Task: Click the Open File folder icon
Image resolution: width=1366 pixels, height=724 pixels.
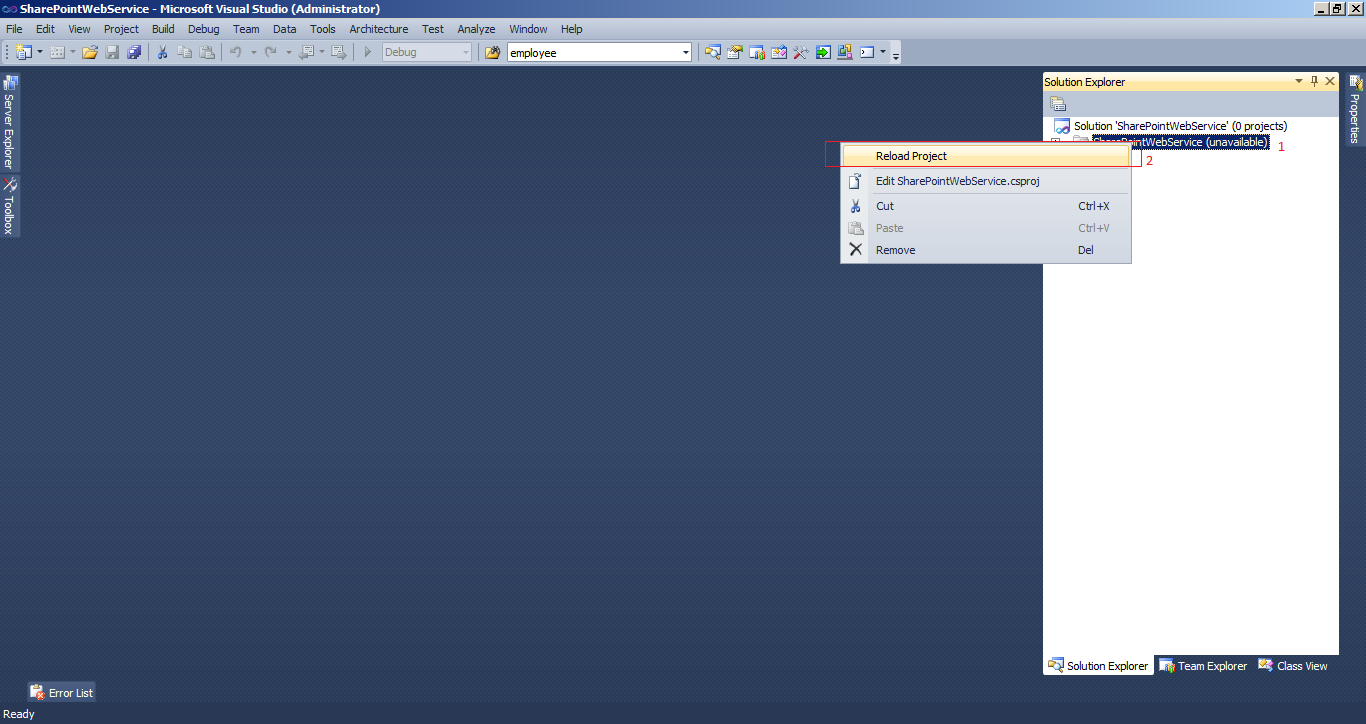Action: [90, 52]
